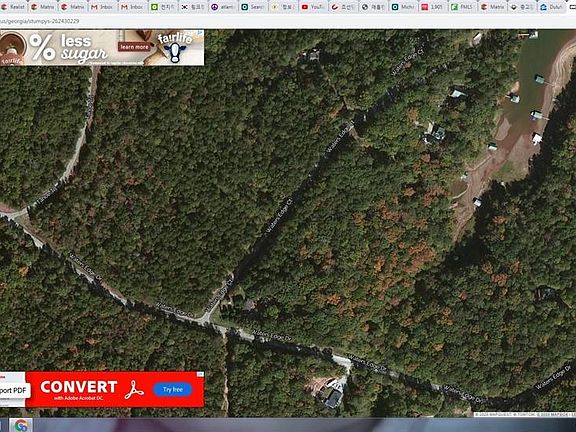Switch to the second Gmail Inbox tab
Viewport: 576px width, 432px height.
(x=133, y=7)
